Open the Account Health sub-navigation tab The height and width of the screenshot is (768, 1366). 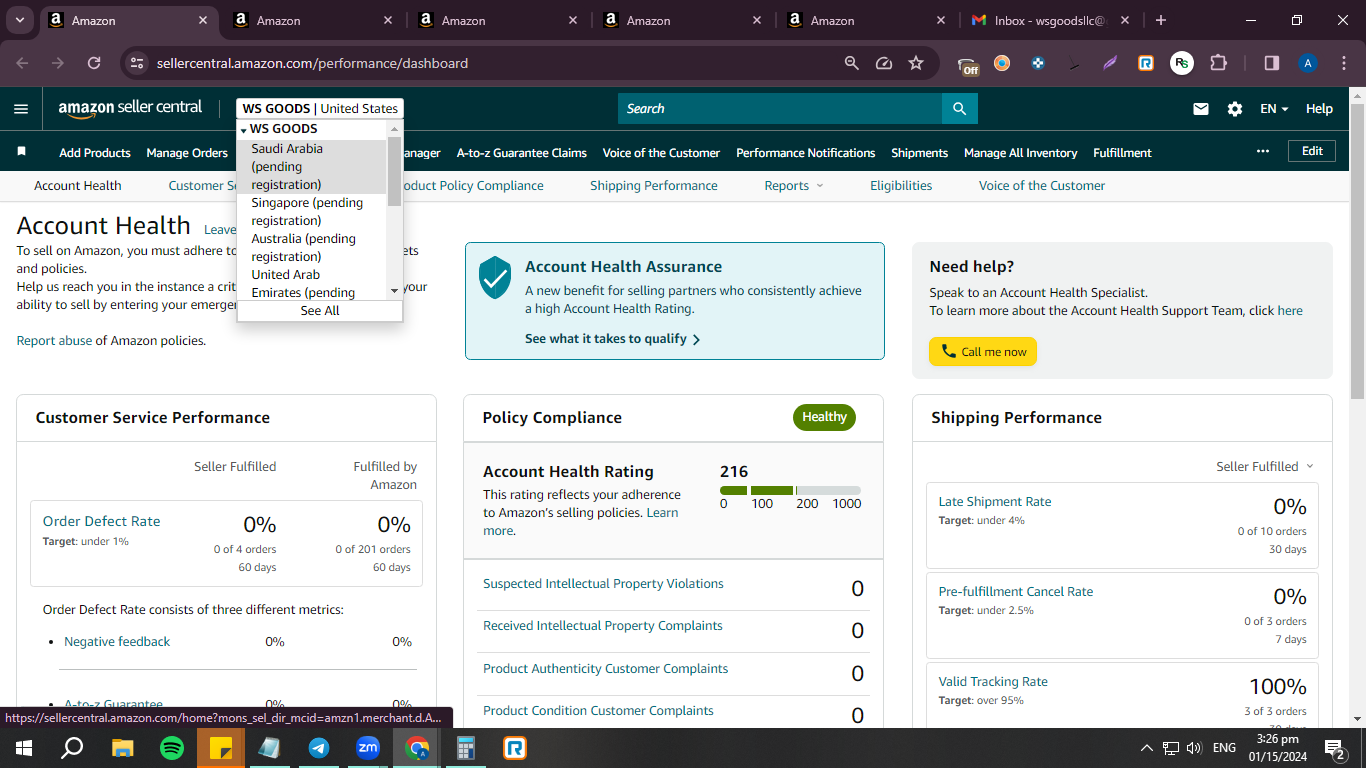[78, 186]
